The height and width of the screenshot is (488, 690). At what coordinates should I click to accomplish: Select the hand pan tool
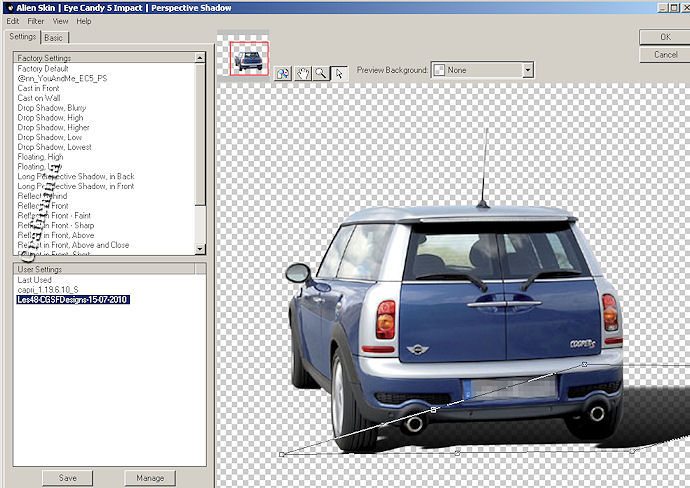point(303,73)
